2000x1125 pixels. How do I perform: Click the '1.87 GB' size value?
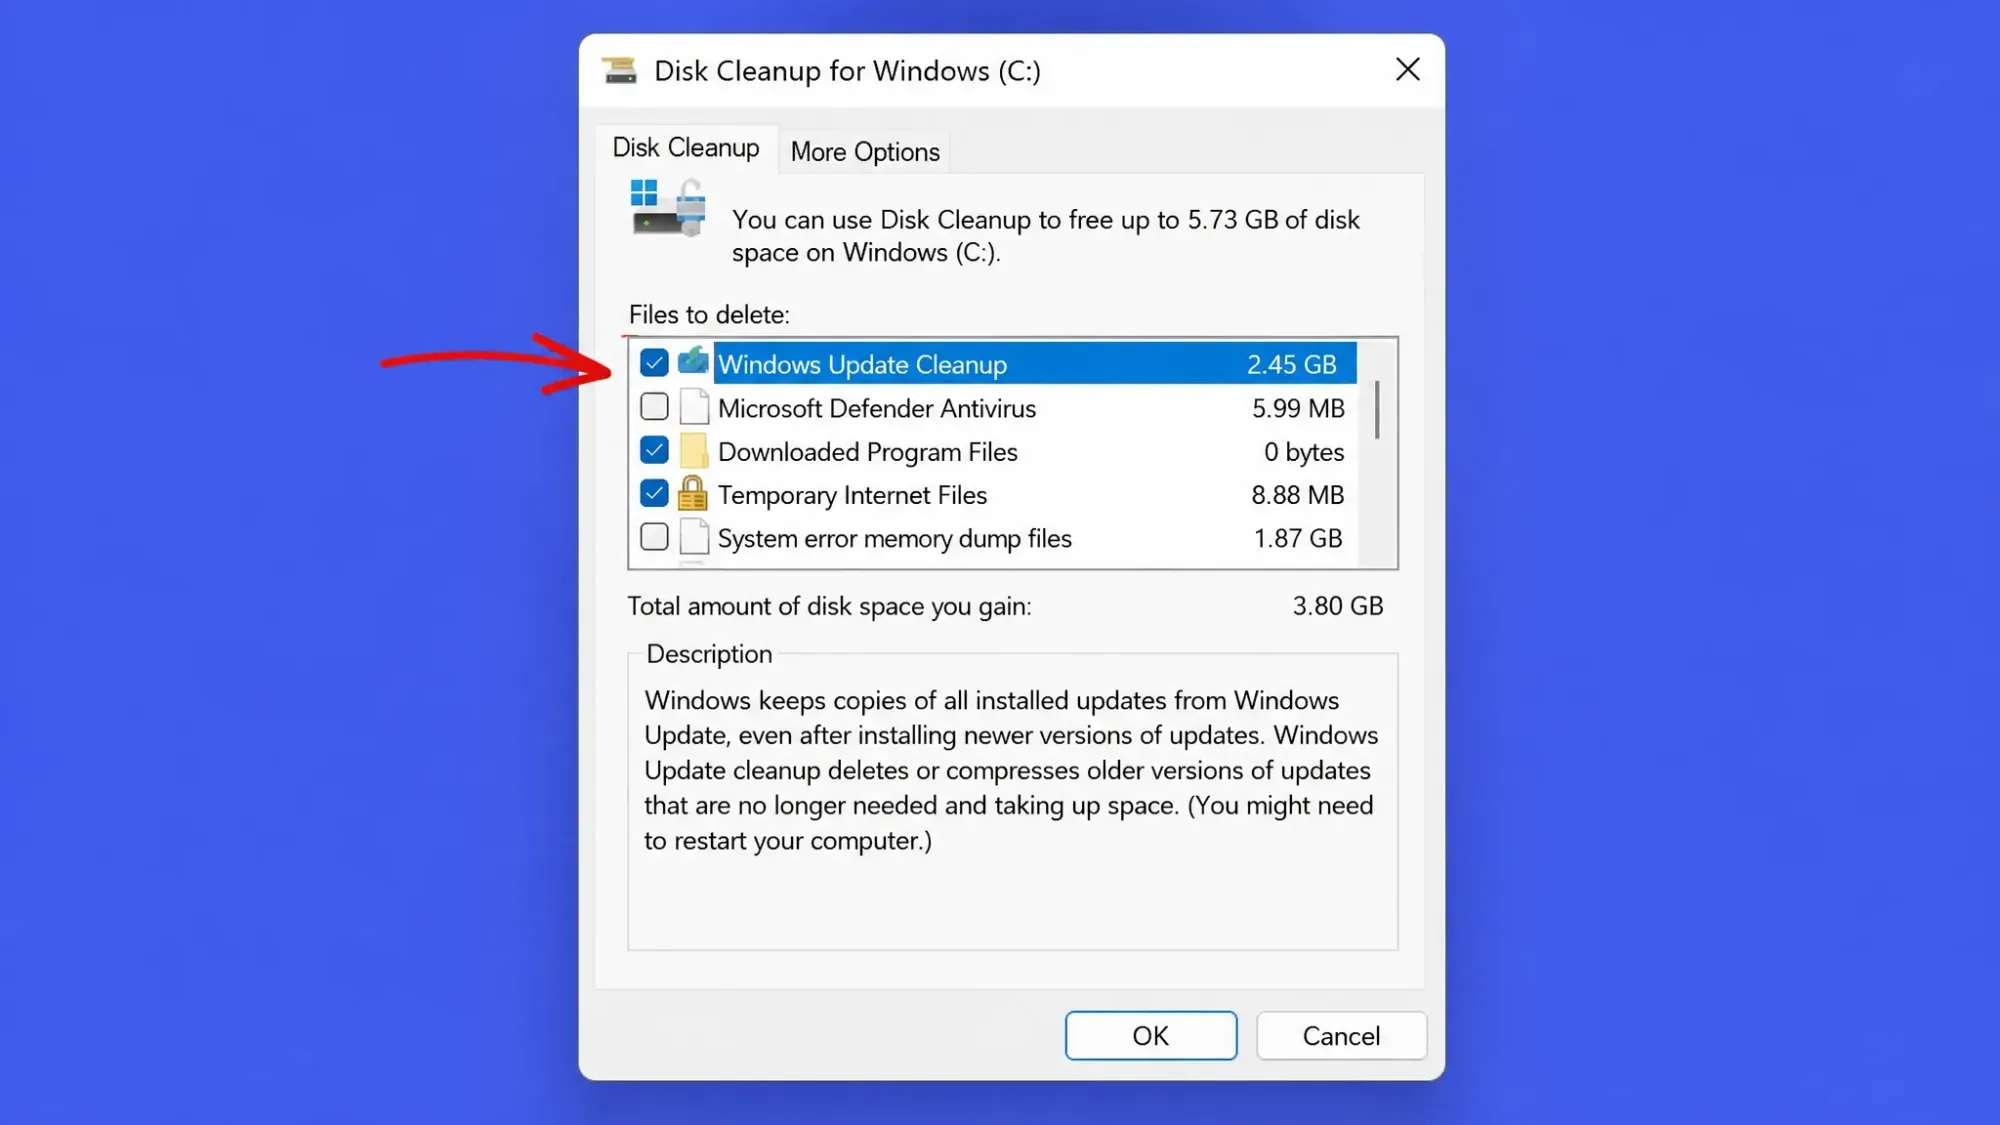click(1298, 538)
